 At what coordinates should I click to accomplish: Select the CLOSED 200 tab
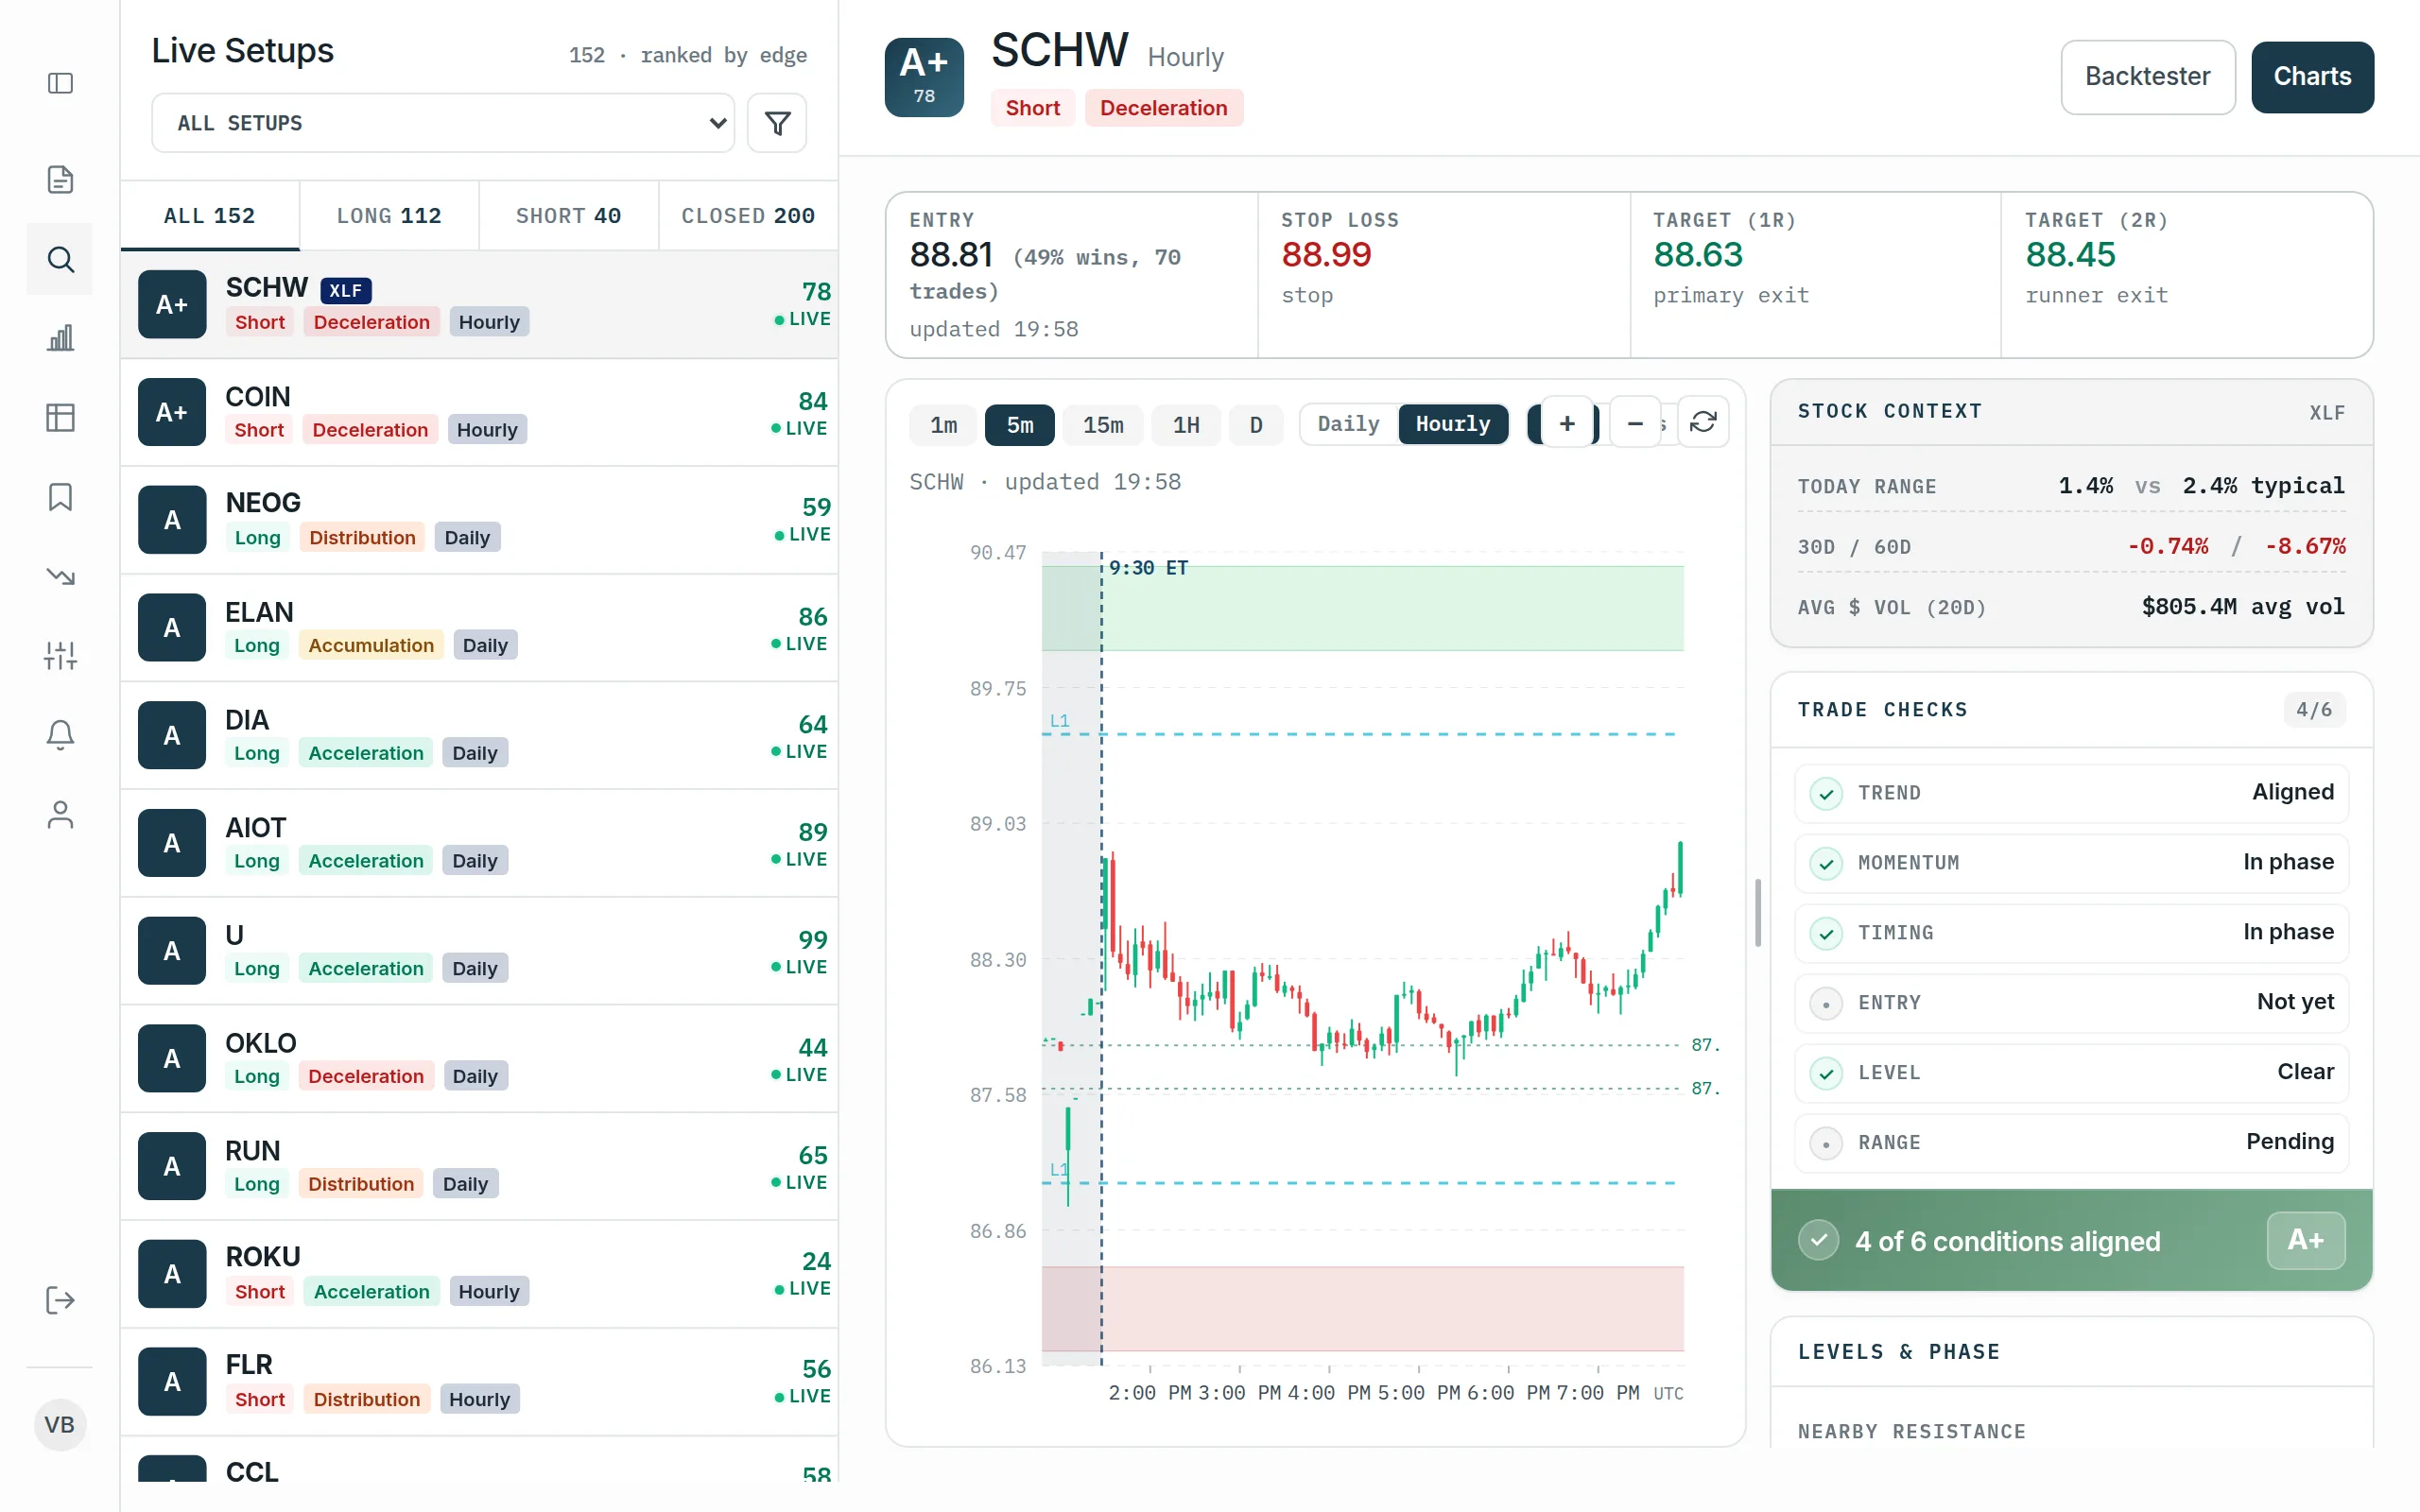tap(748, 216)
